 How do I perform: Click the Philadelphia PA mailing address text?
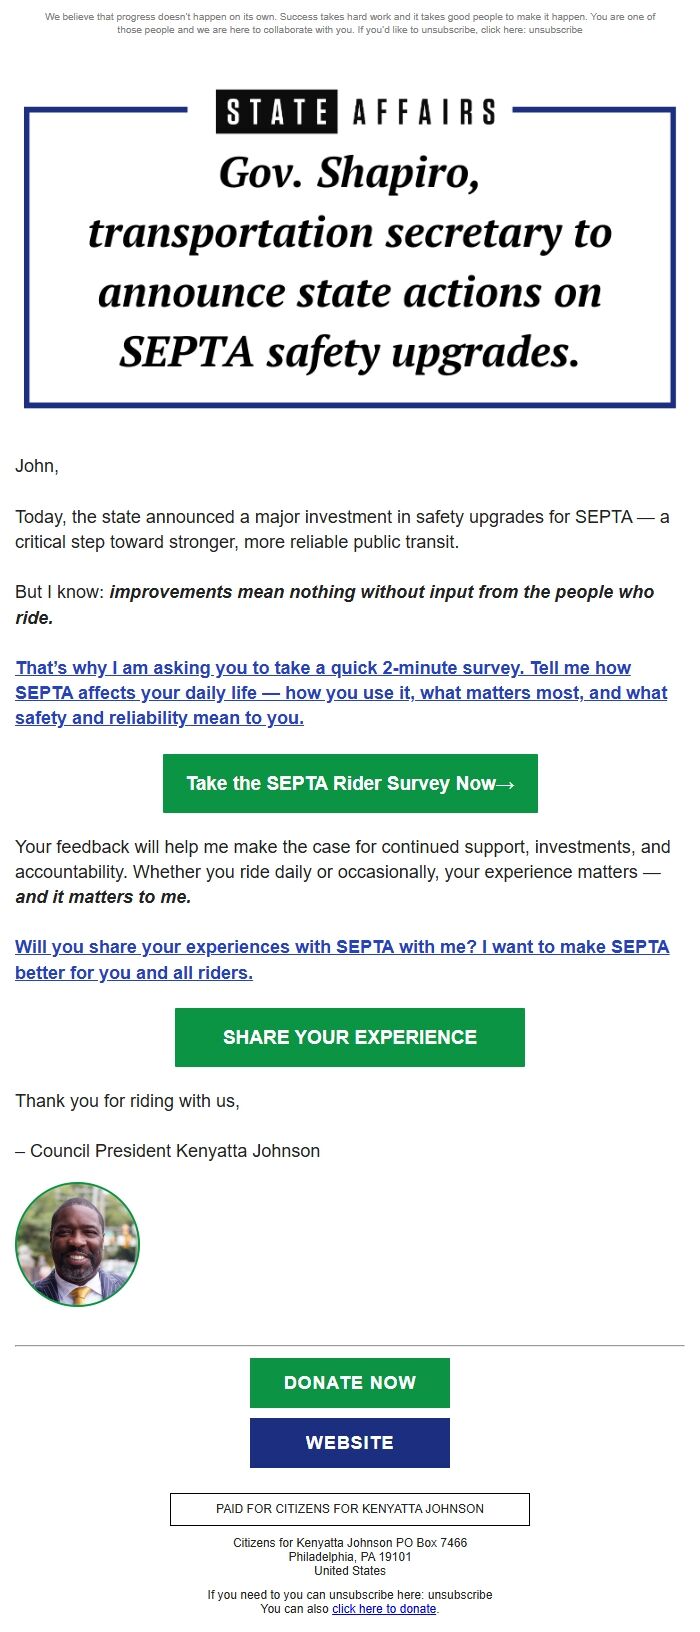tap(350, 1557)
